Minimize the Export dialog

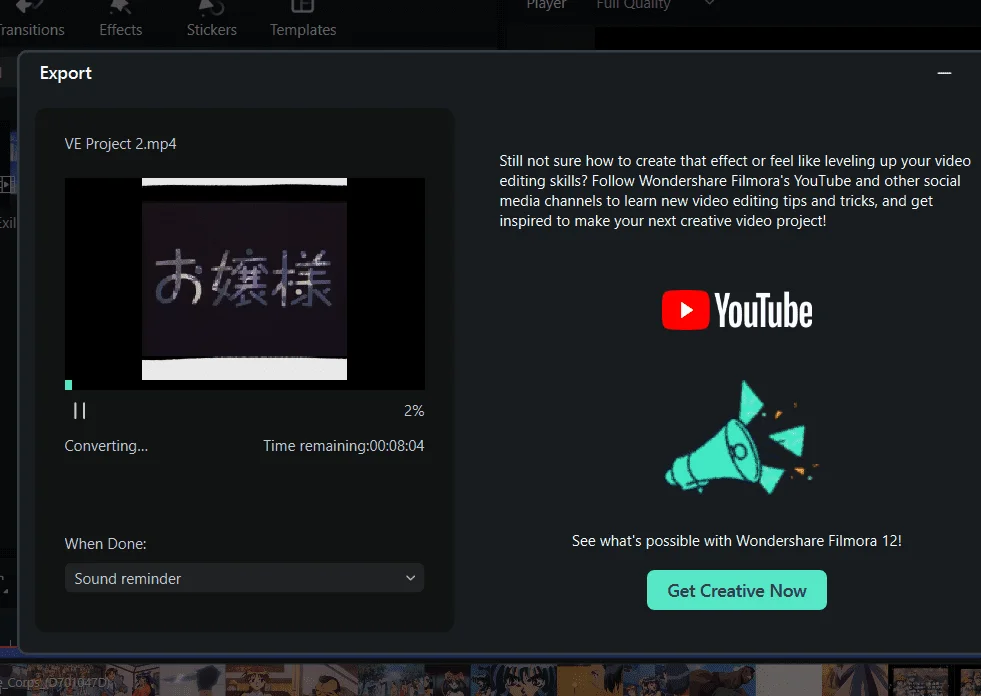coord(944,73)
